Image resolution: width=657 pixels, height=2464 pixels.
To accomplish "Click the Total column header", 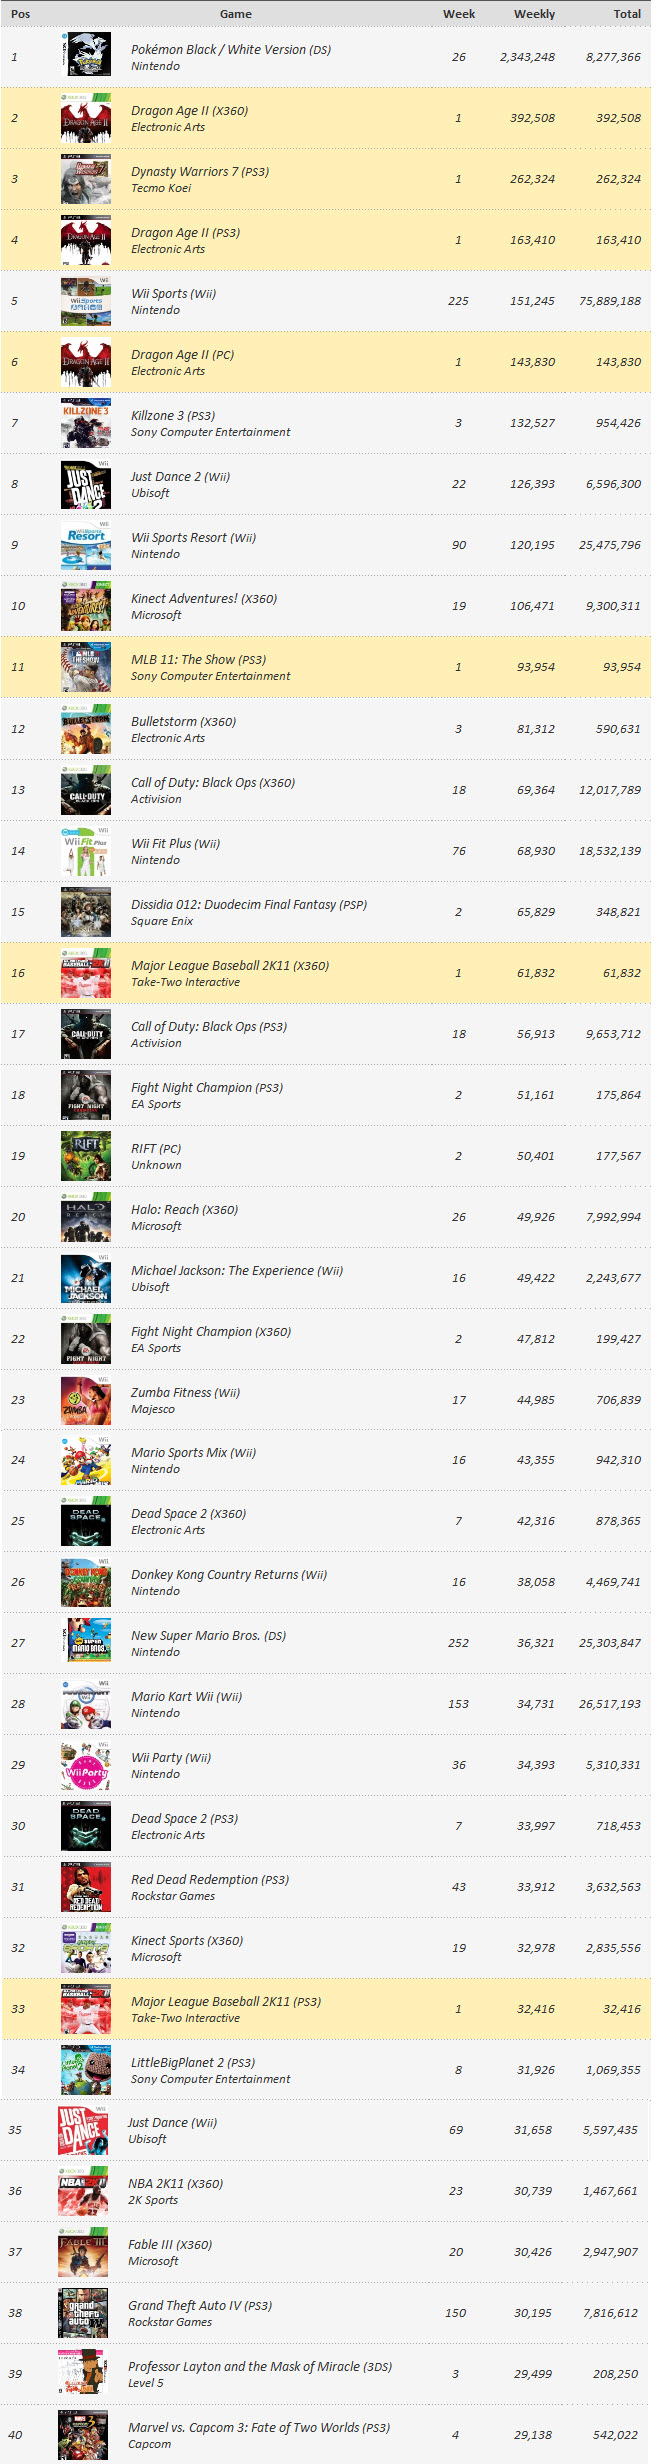I will click(627, 14).
